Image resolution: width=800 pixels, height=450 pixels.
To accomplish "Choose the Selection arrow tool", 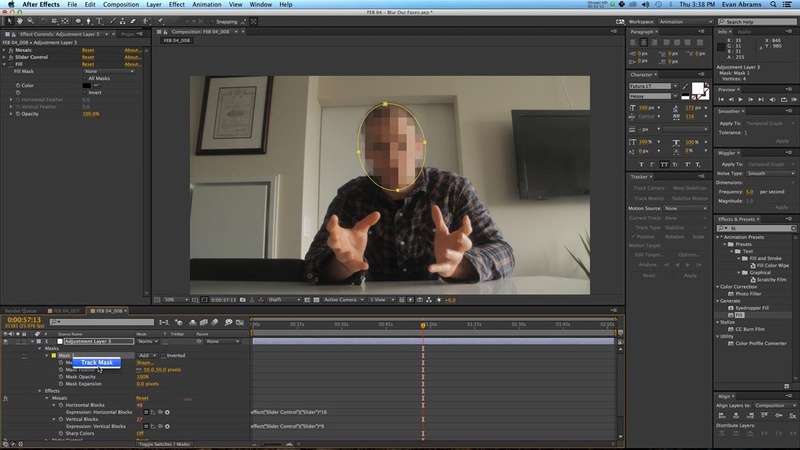I will click(9, 21).
